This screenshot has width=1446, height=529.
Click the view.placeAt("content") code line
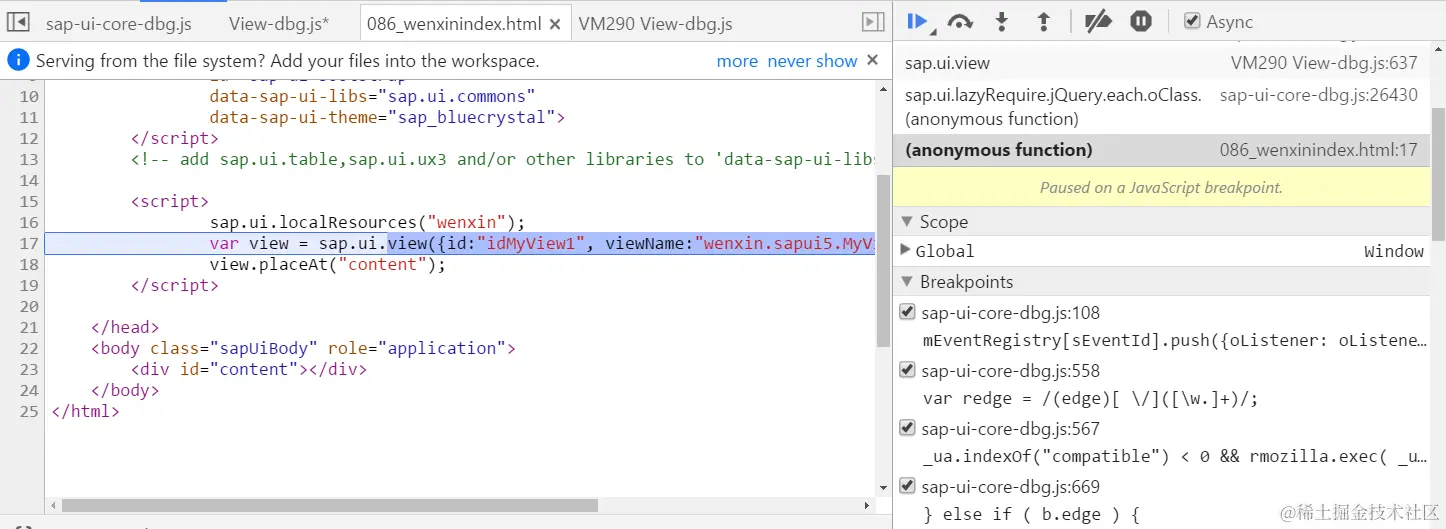click(327, 264)
